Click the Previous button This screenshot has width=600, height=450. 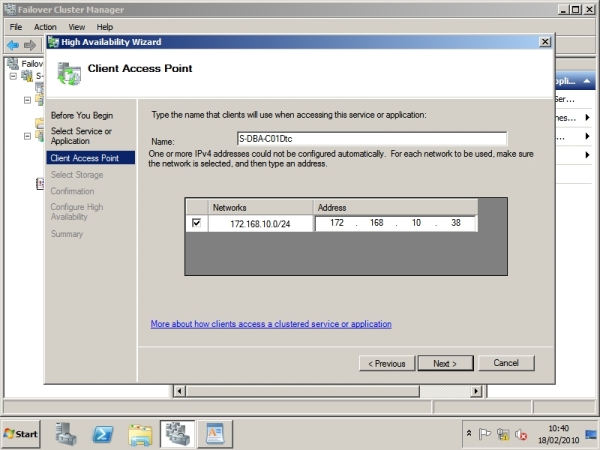click(x=387, y=363)
